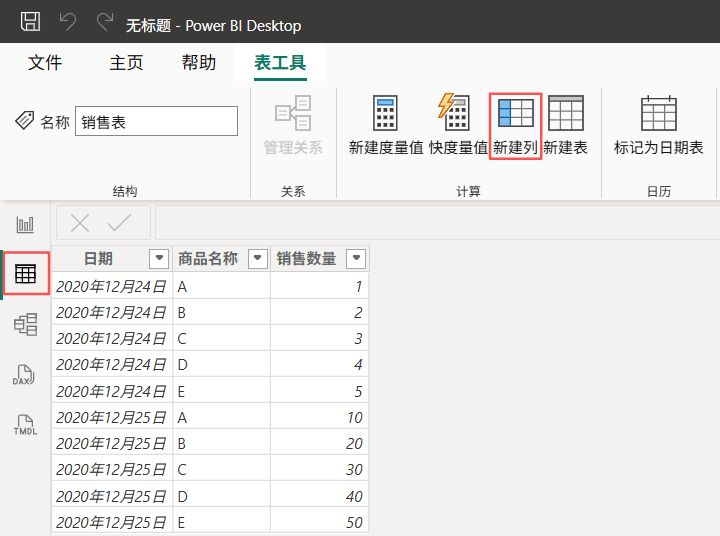Open Report view from left sidebar
Screen dimensions: 720x536
[x=25, y=225]
